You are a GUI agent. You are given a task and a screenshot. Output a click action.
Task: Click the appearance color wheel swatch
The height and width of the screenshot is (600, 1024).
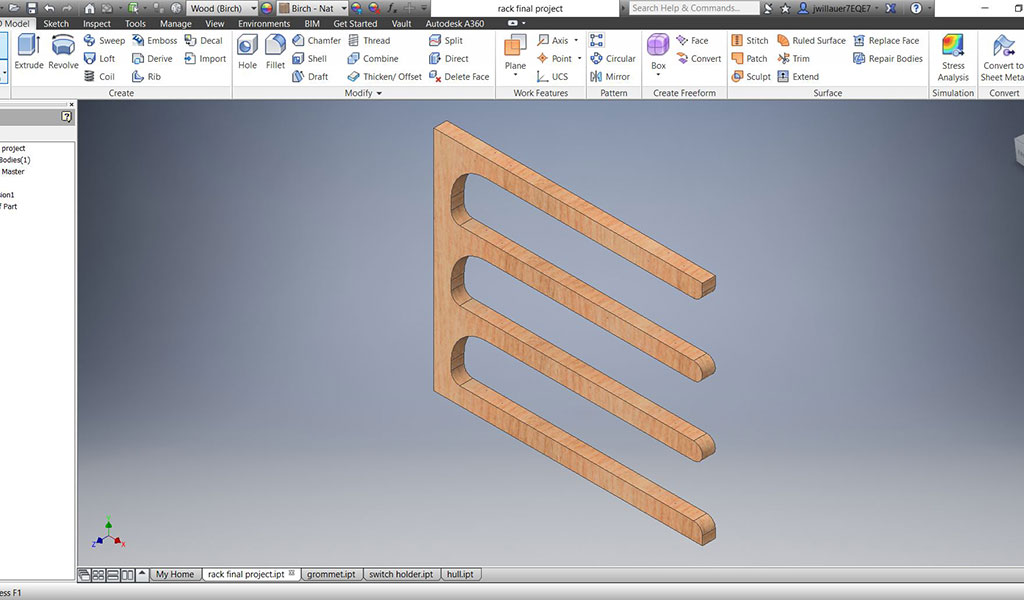(266, 8)
